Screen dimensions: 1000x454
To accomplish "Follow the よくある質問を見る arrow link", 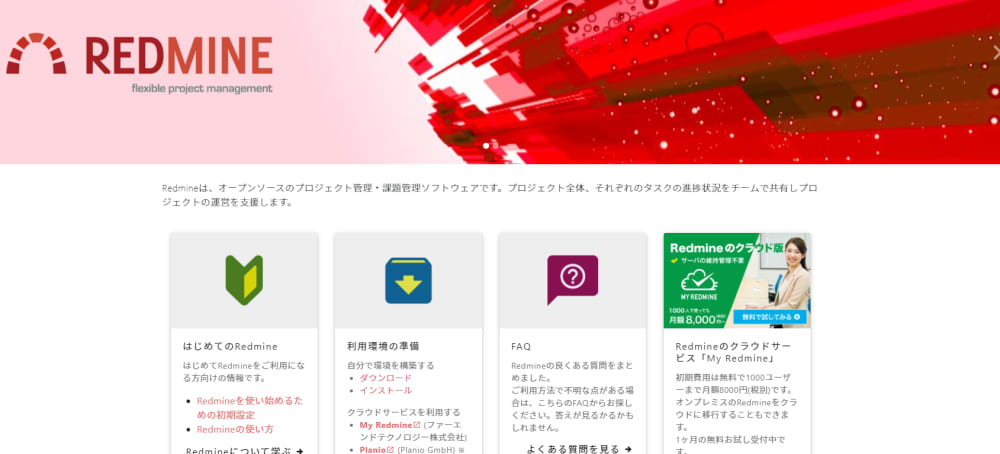I will 579,449.
